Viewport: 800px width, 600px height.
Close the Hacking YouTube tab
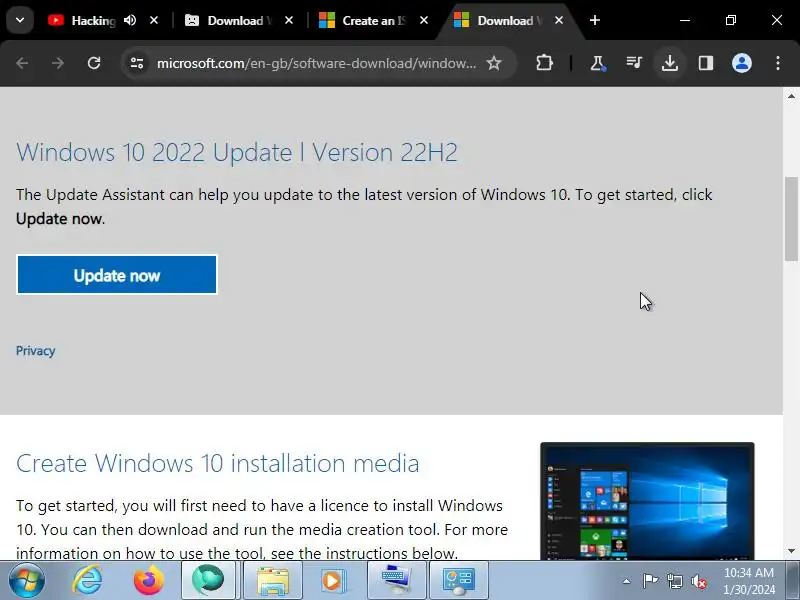click(x=154, y=20)
